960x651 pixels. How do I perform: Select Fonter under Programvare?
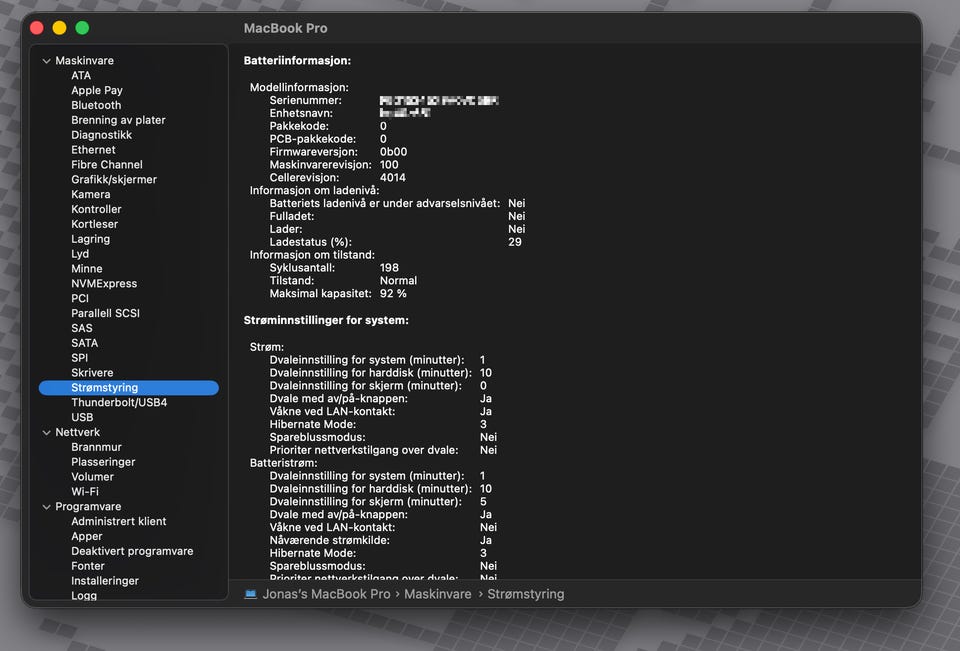tap(88, 566)
